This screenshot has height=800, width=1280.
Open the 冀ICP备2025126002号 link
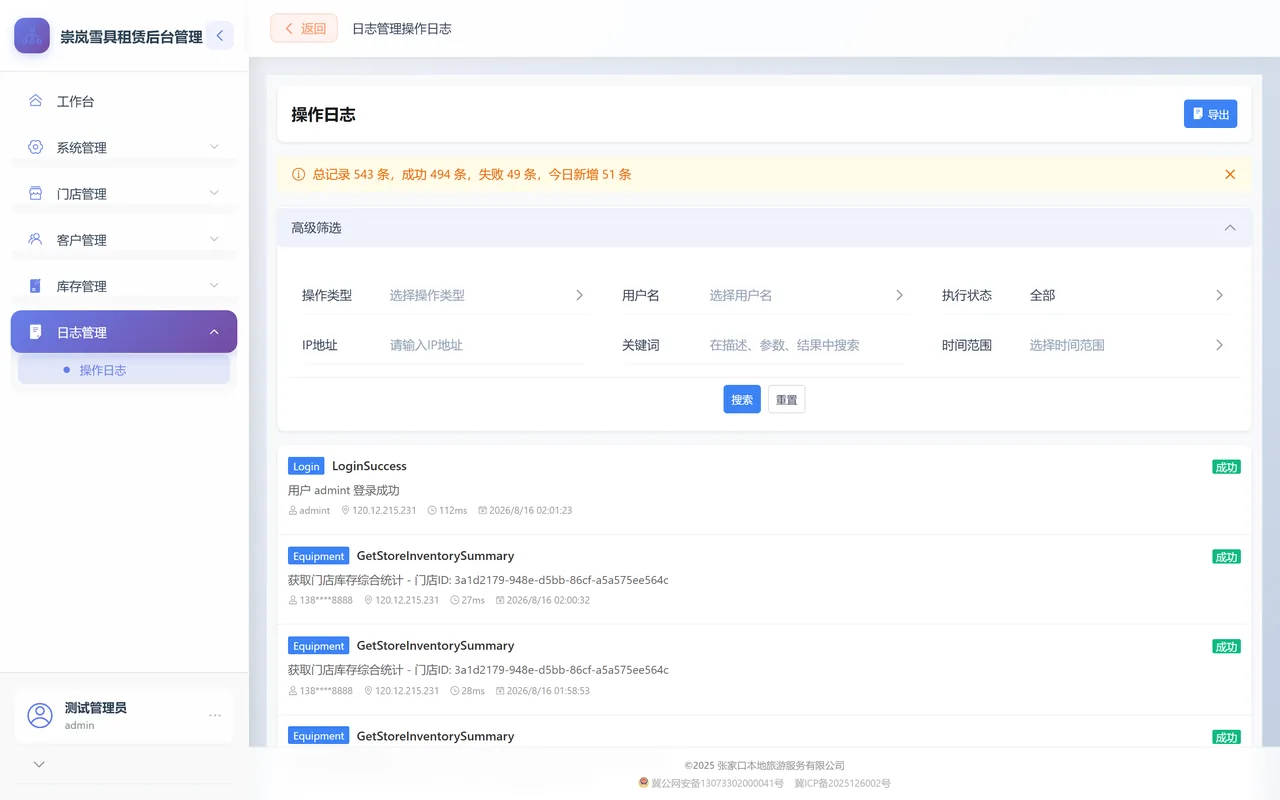point(842,783)
